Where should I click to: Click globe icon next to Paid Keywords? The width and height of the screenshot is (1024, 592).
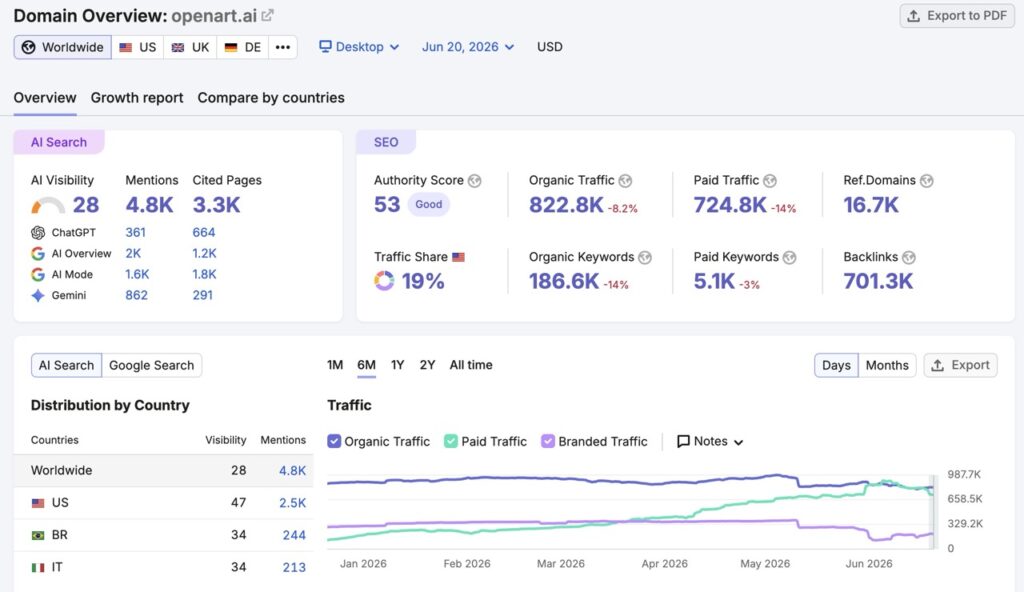point(790,257)
